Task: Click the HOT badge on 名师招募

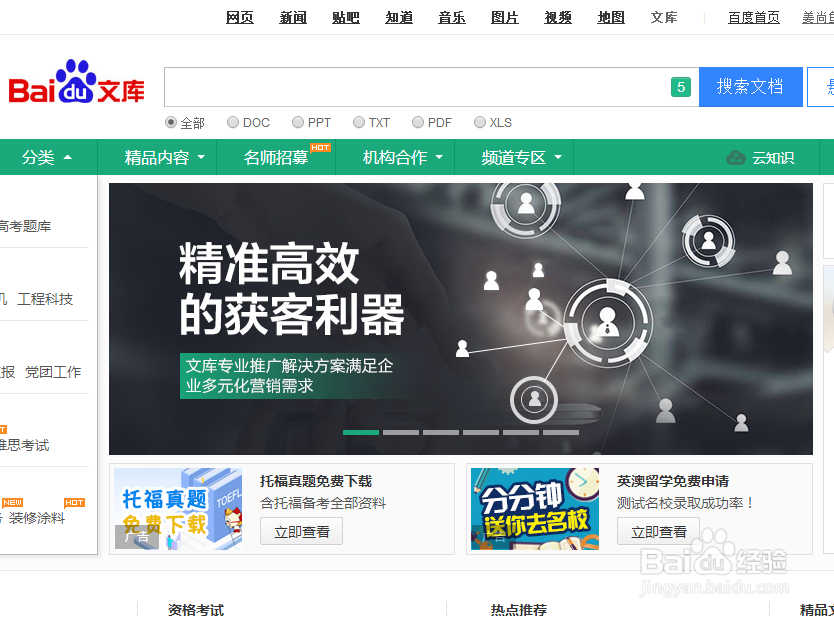Action: coord(320,147)
